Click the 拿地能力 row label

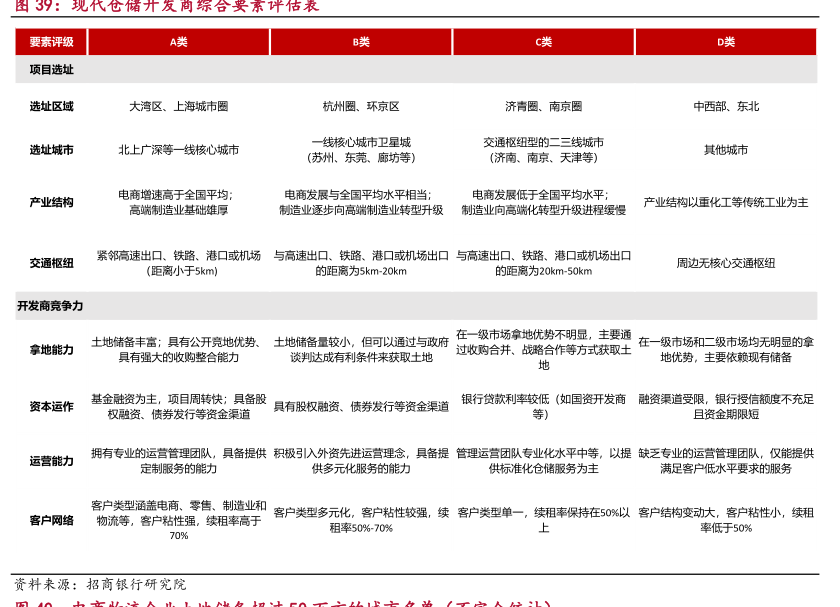click(x=51, y=350)
